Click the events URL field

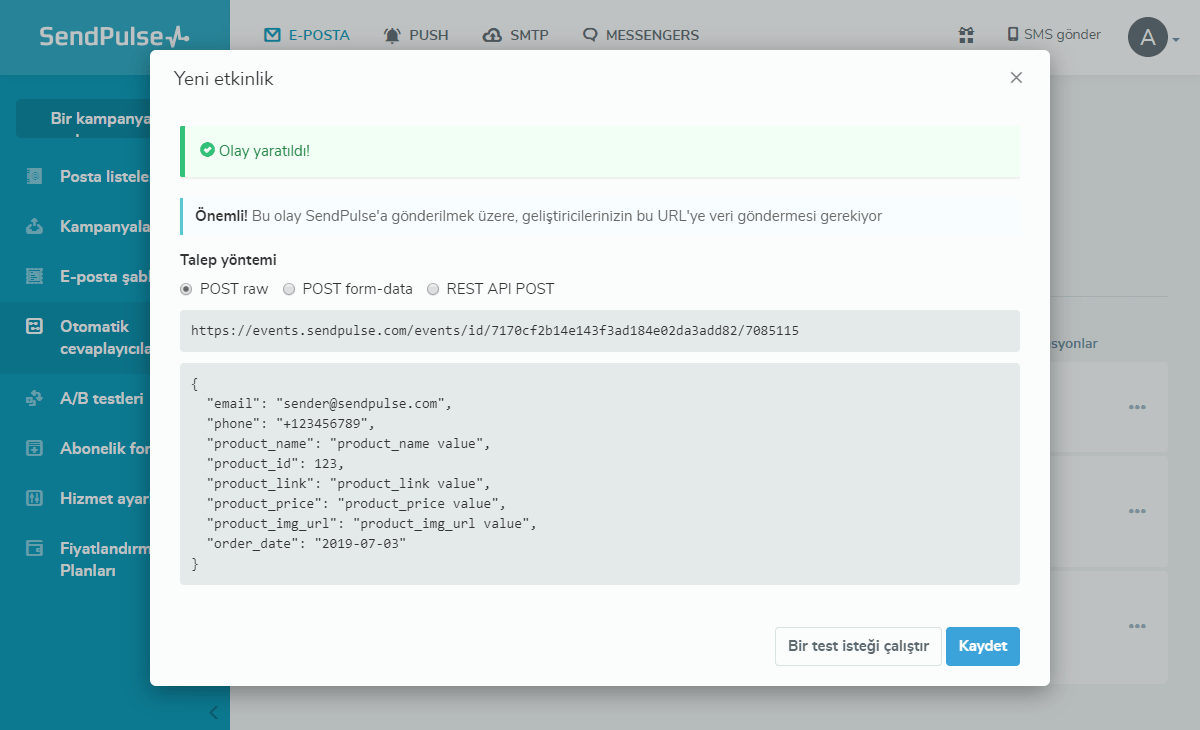(599, 330)
